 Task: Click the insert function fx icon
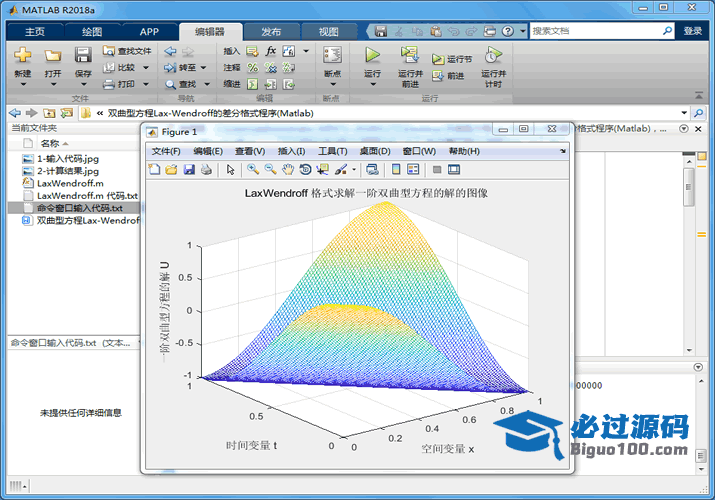click(270, 51)
